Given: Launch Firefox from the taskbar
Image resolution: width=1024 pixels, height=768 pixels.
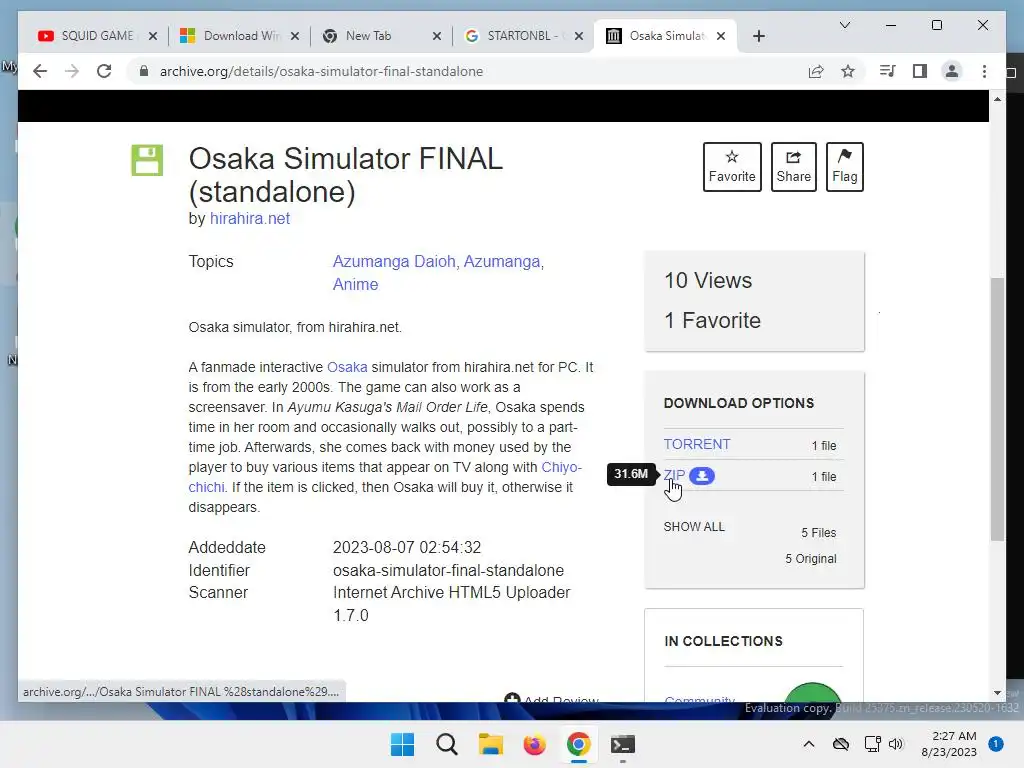Looking at the screenshot, I should (534, 744).
